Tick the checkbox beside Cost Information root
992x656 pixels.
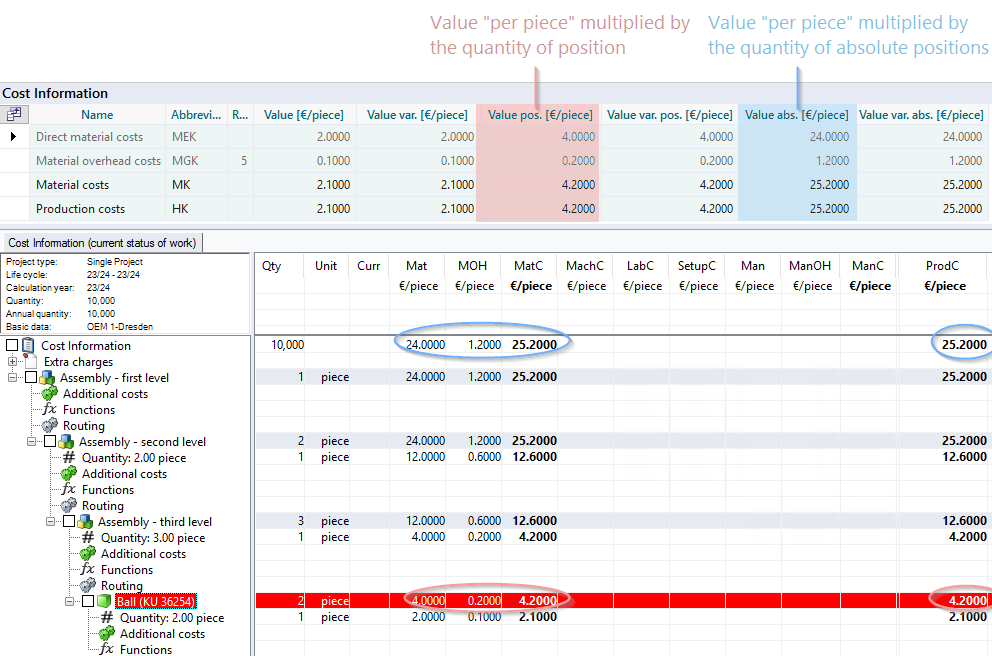11,346
